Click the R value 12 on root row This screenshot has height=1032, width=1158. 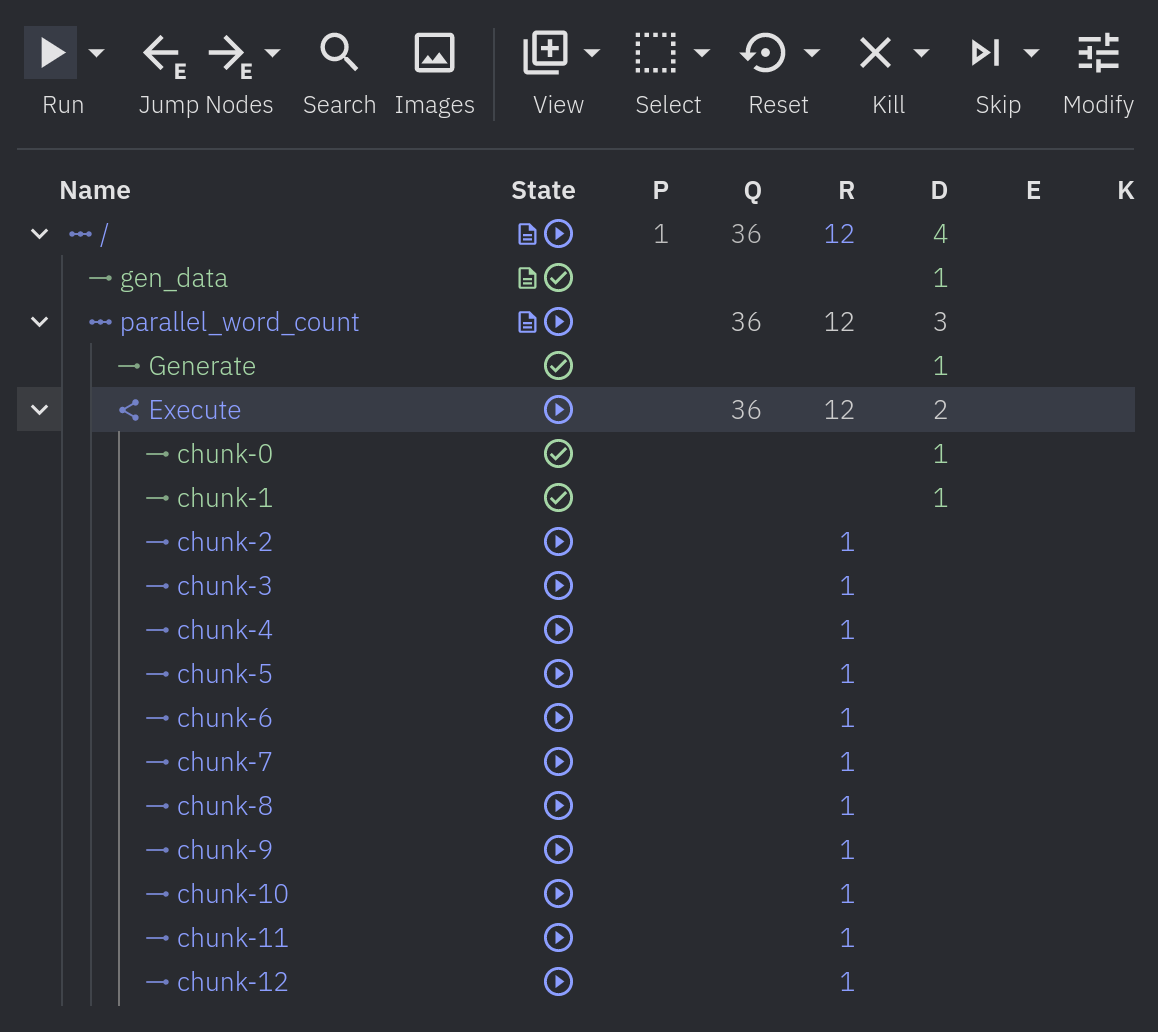click(x=840, y=234)
